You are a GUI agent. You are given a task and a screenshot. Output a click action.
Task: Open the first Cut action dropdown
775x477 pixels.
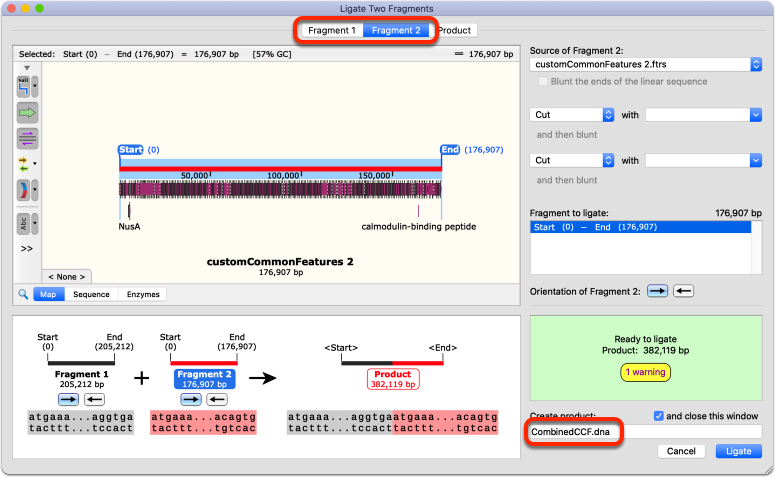[x=571, y=115]
